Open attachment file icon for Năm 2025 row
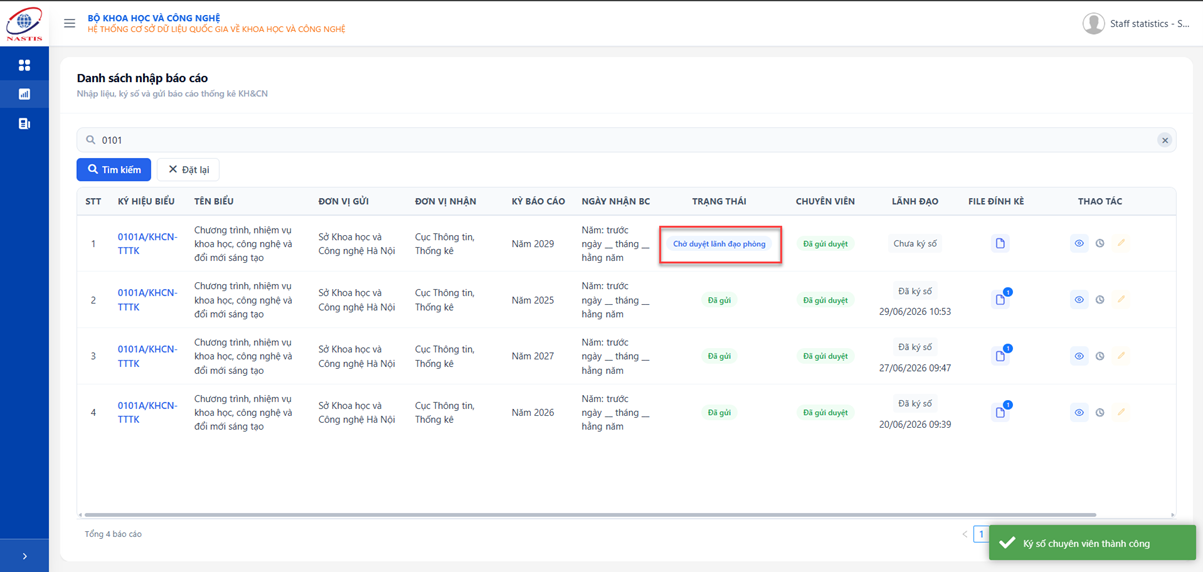Screen dimensions: 1203x572 coord(1000,299)
